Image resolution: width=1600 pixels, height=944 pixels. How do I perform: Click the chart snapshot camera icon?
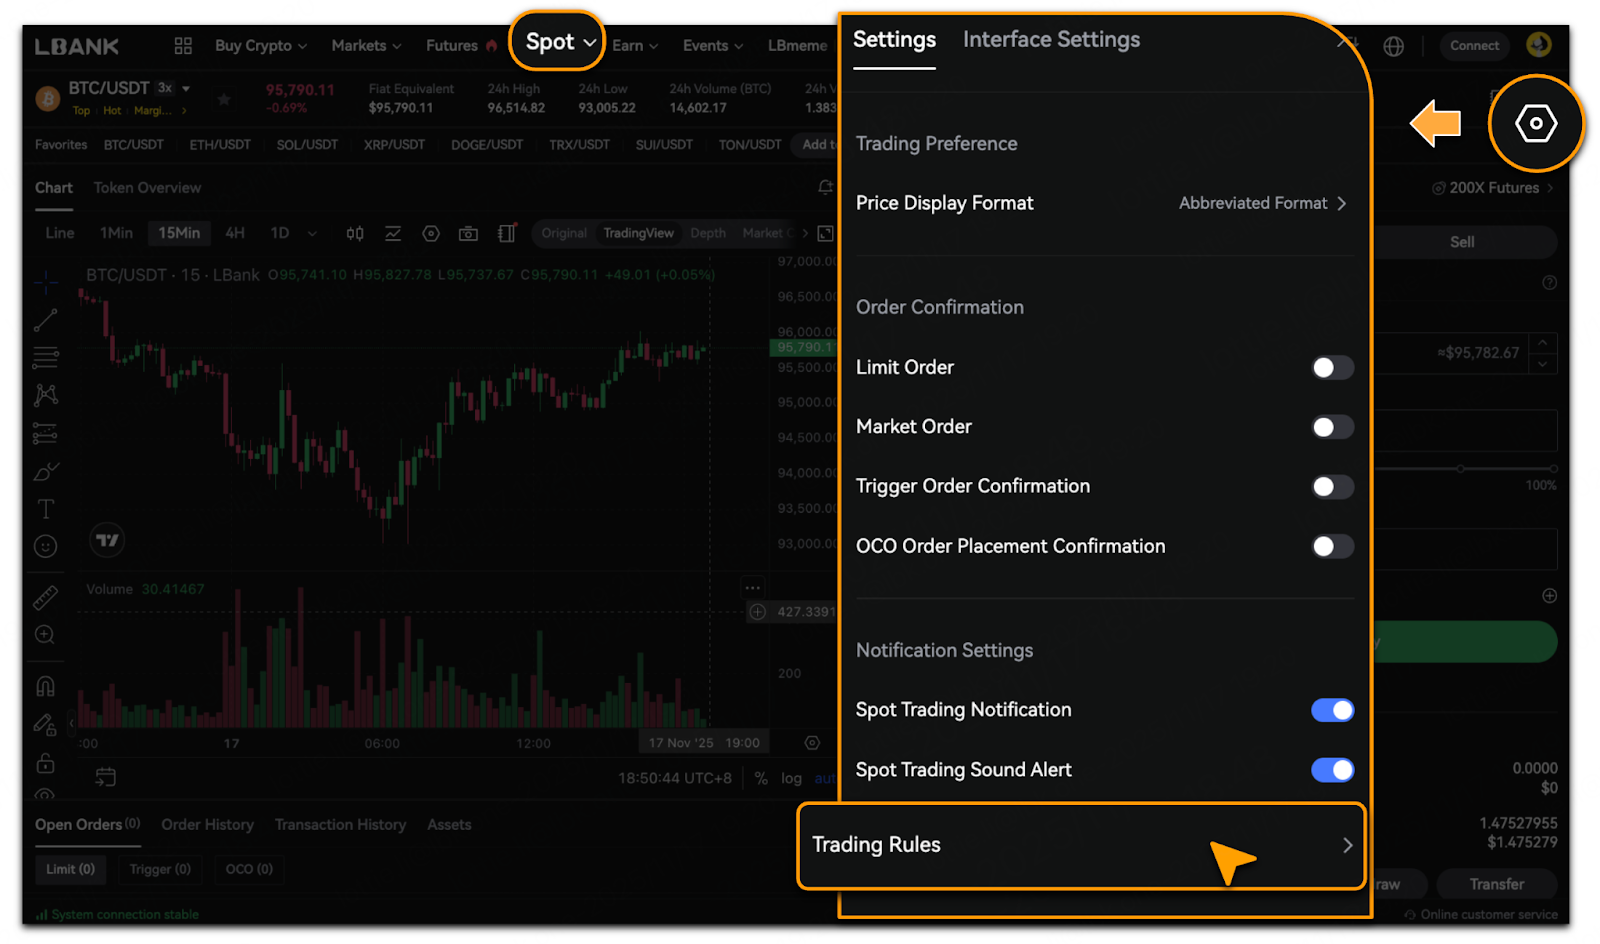(x=468, y=234)
